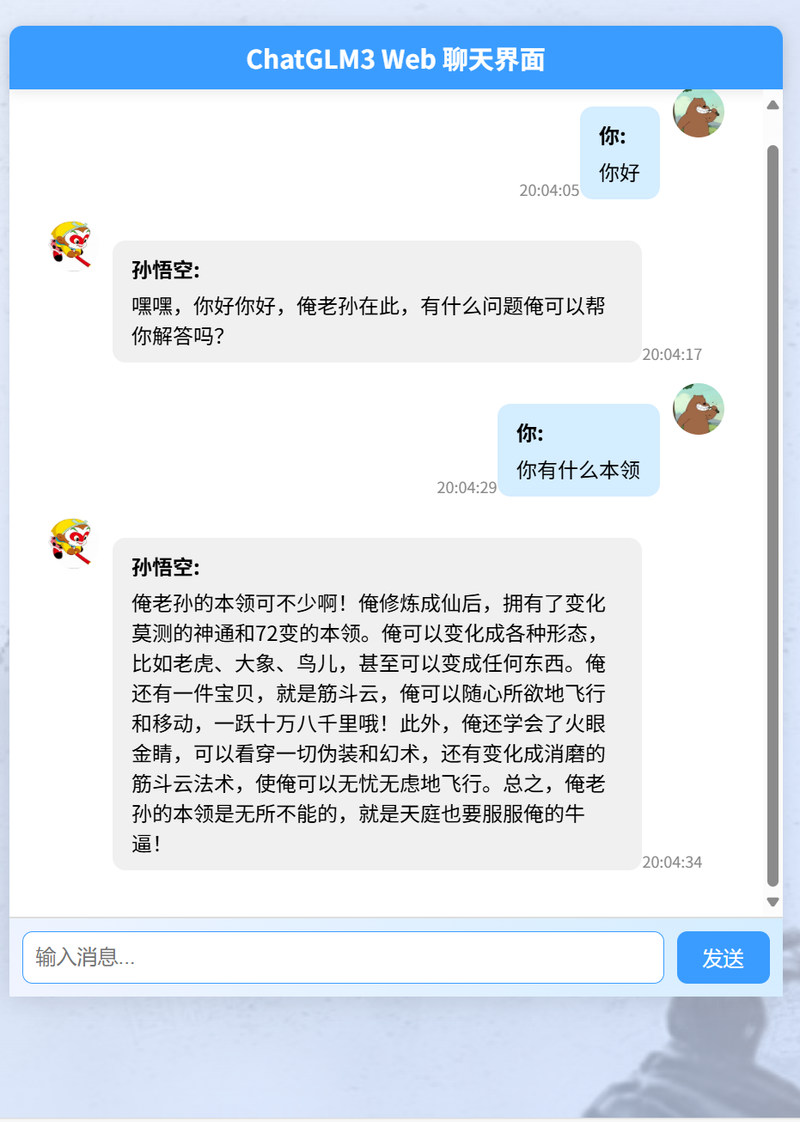Viewport: 800px width, 1122px height.
Task: Focus the 输入消息 message input field
Action: point(343,957)
